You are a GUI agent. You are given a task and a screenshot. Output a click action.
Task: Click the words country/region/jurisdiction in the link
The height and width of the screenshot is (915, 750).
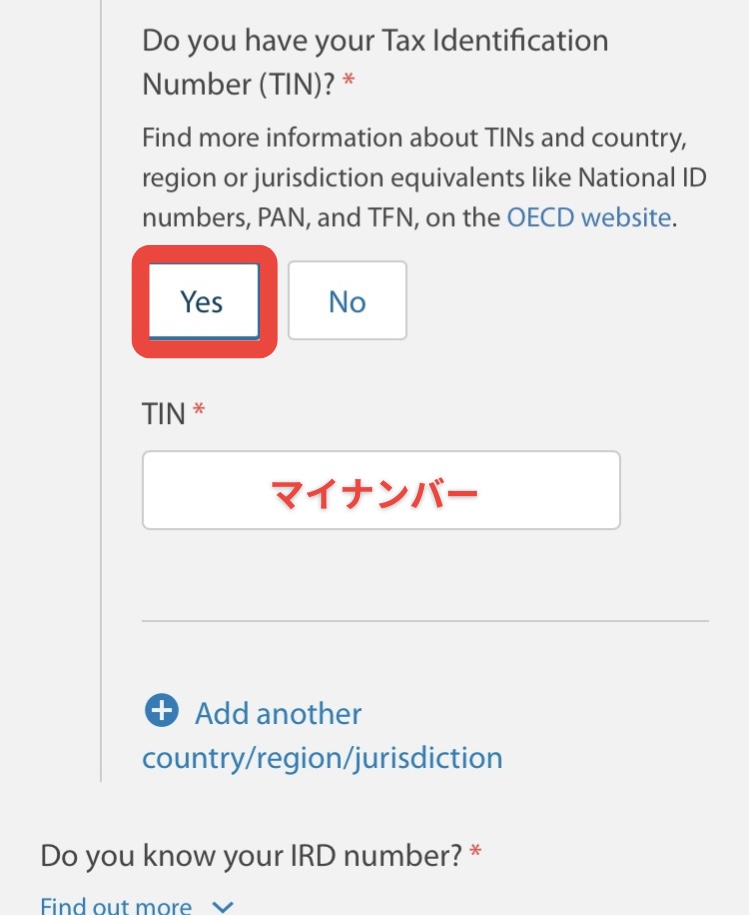322,757
